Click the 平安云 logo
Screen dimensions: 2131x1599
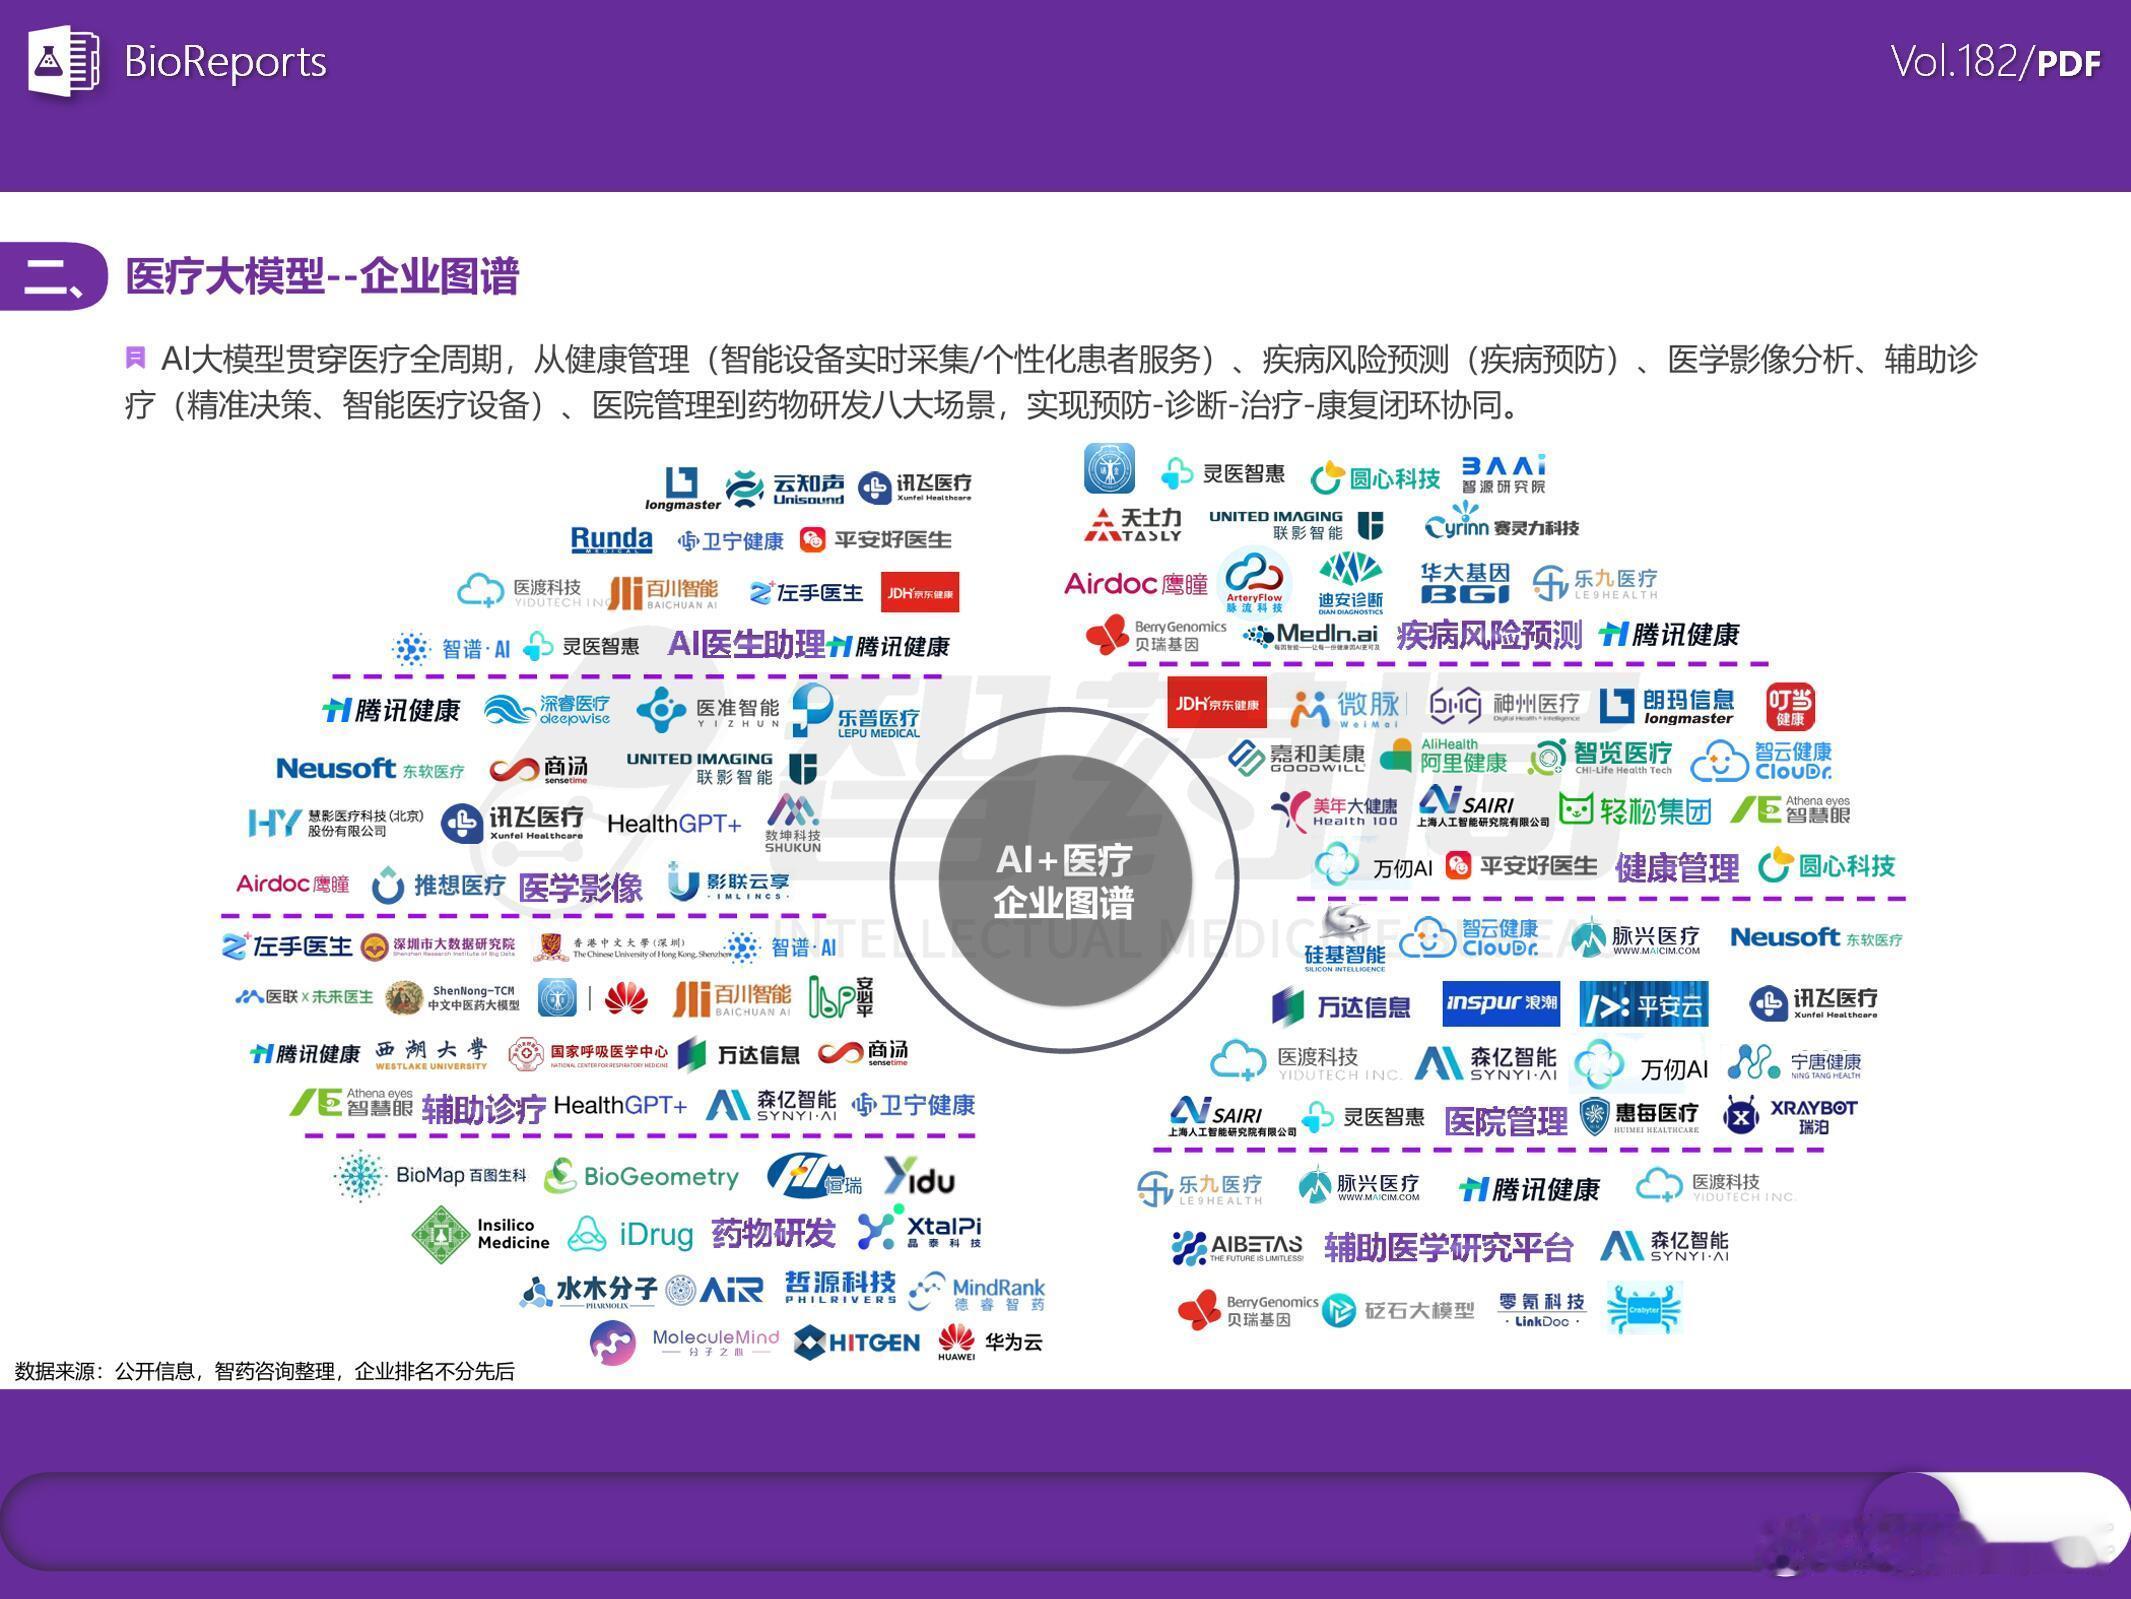point(1644,1004)
